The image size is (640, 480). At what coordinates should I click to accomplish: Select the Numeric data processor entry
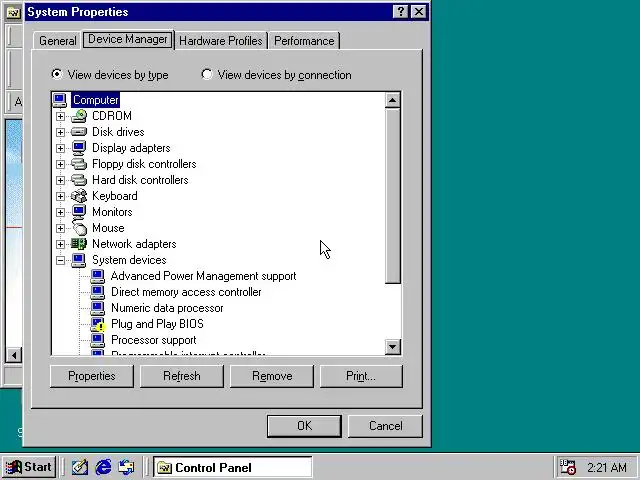(x=167, y=308)
